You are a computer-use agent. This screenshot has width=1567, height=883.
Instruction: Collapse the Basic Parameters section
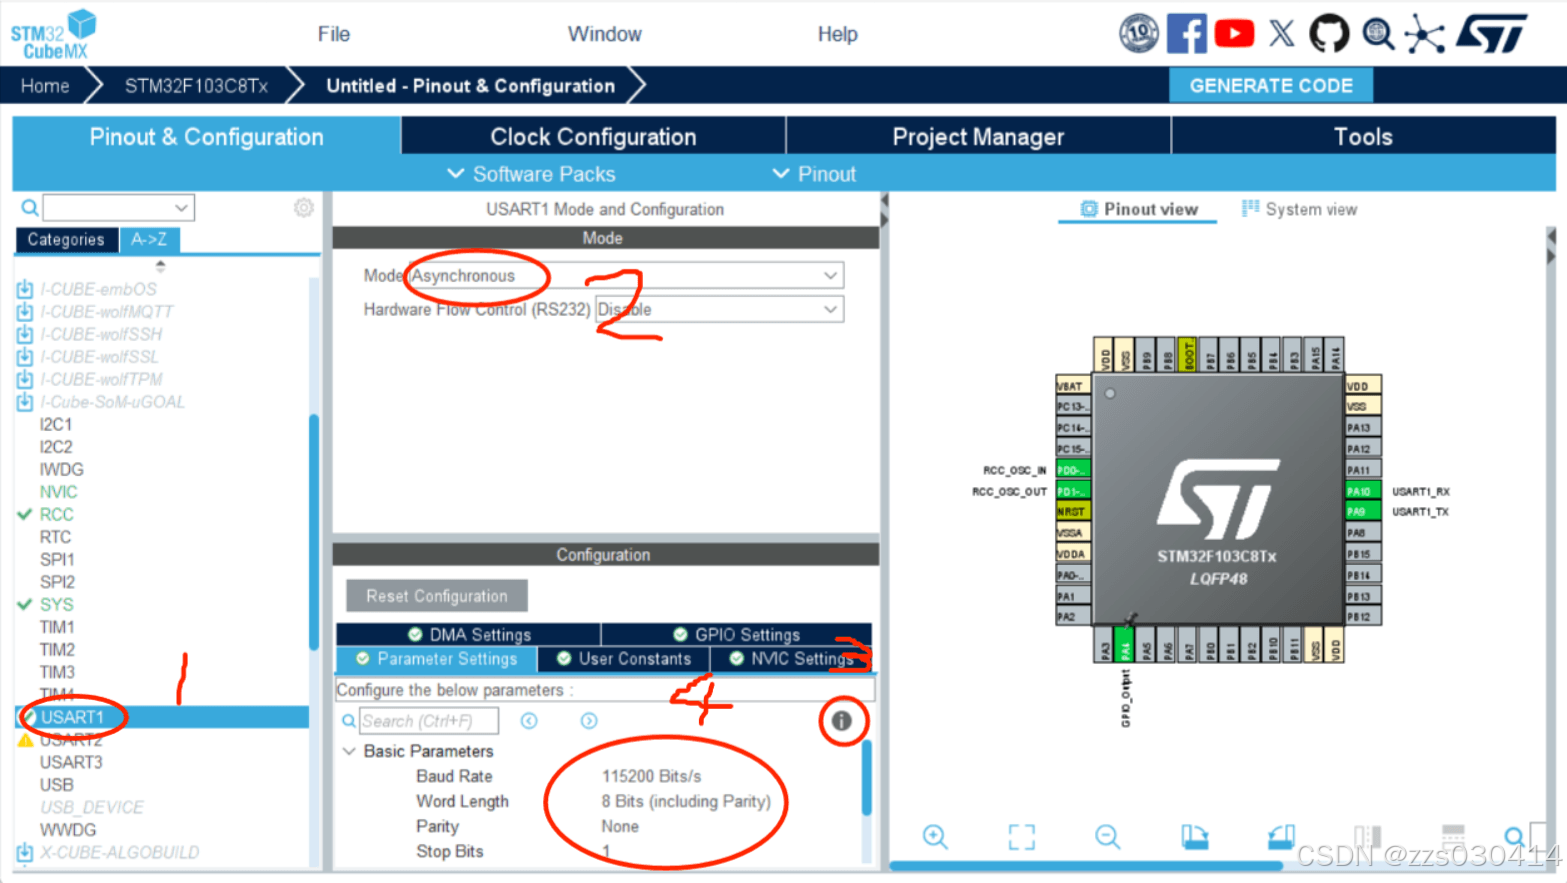[x=349, y=751]
